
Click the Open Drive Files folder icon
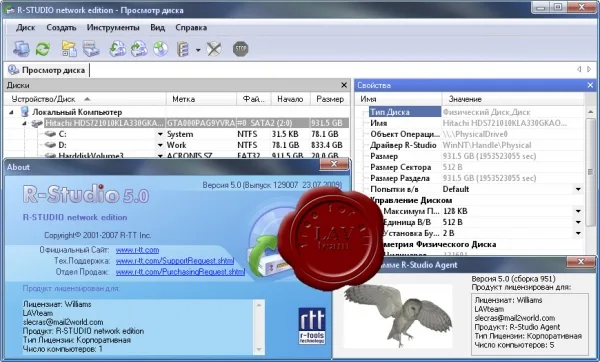(69, 49)
